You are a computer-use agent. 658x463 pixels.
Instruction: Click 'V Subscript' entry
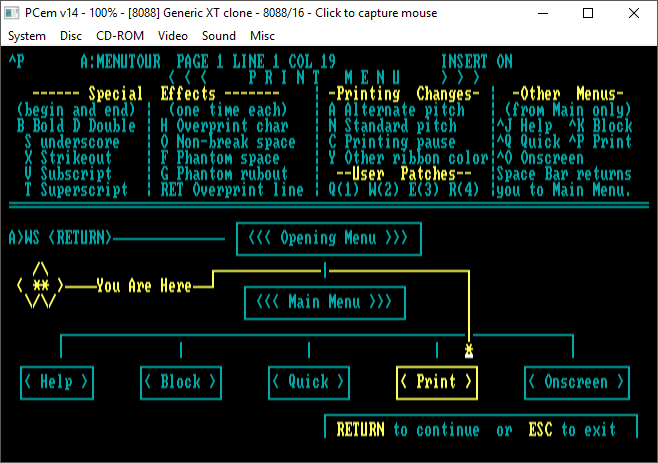point(68,174)
